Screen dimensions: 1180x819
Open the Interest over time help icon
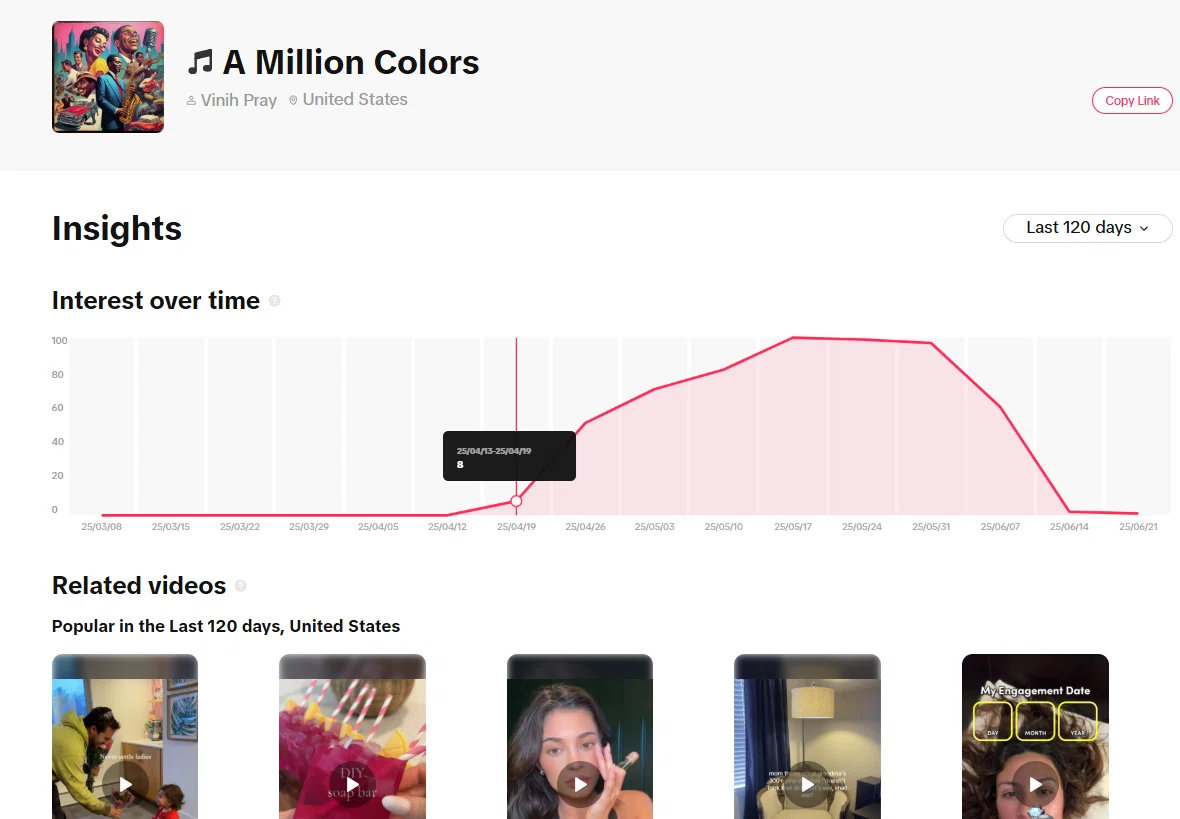(x=275, y=301)
